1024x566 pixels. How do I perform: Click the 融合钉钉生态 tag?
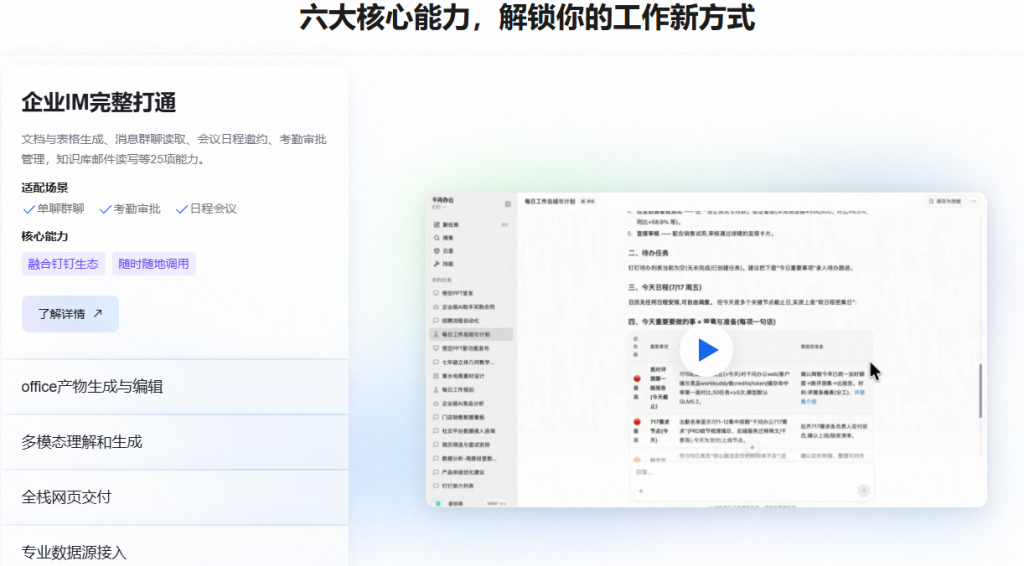tap(63, 264)
